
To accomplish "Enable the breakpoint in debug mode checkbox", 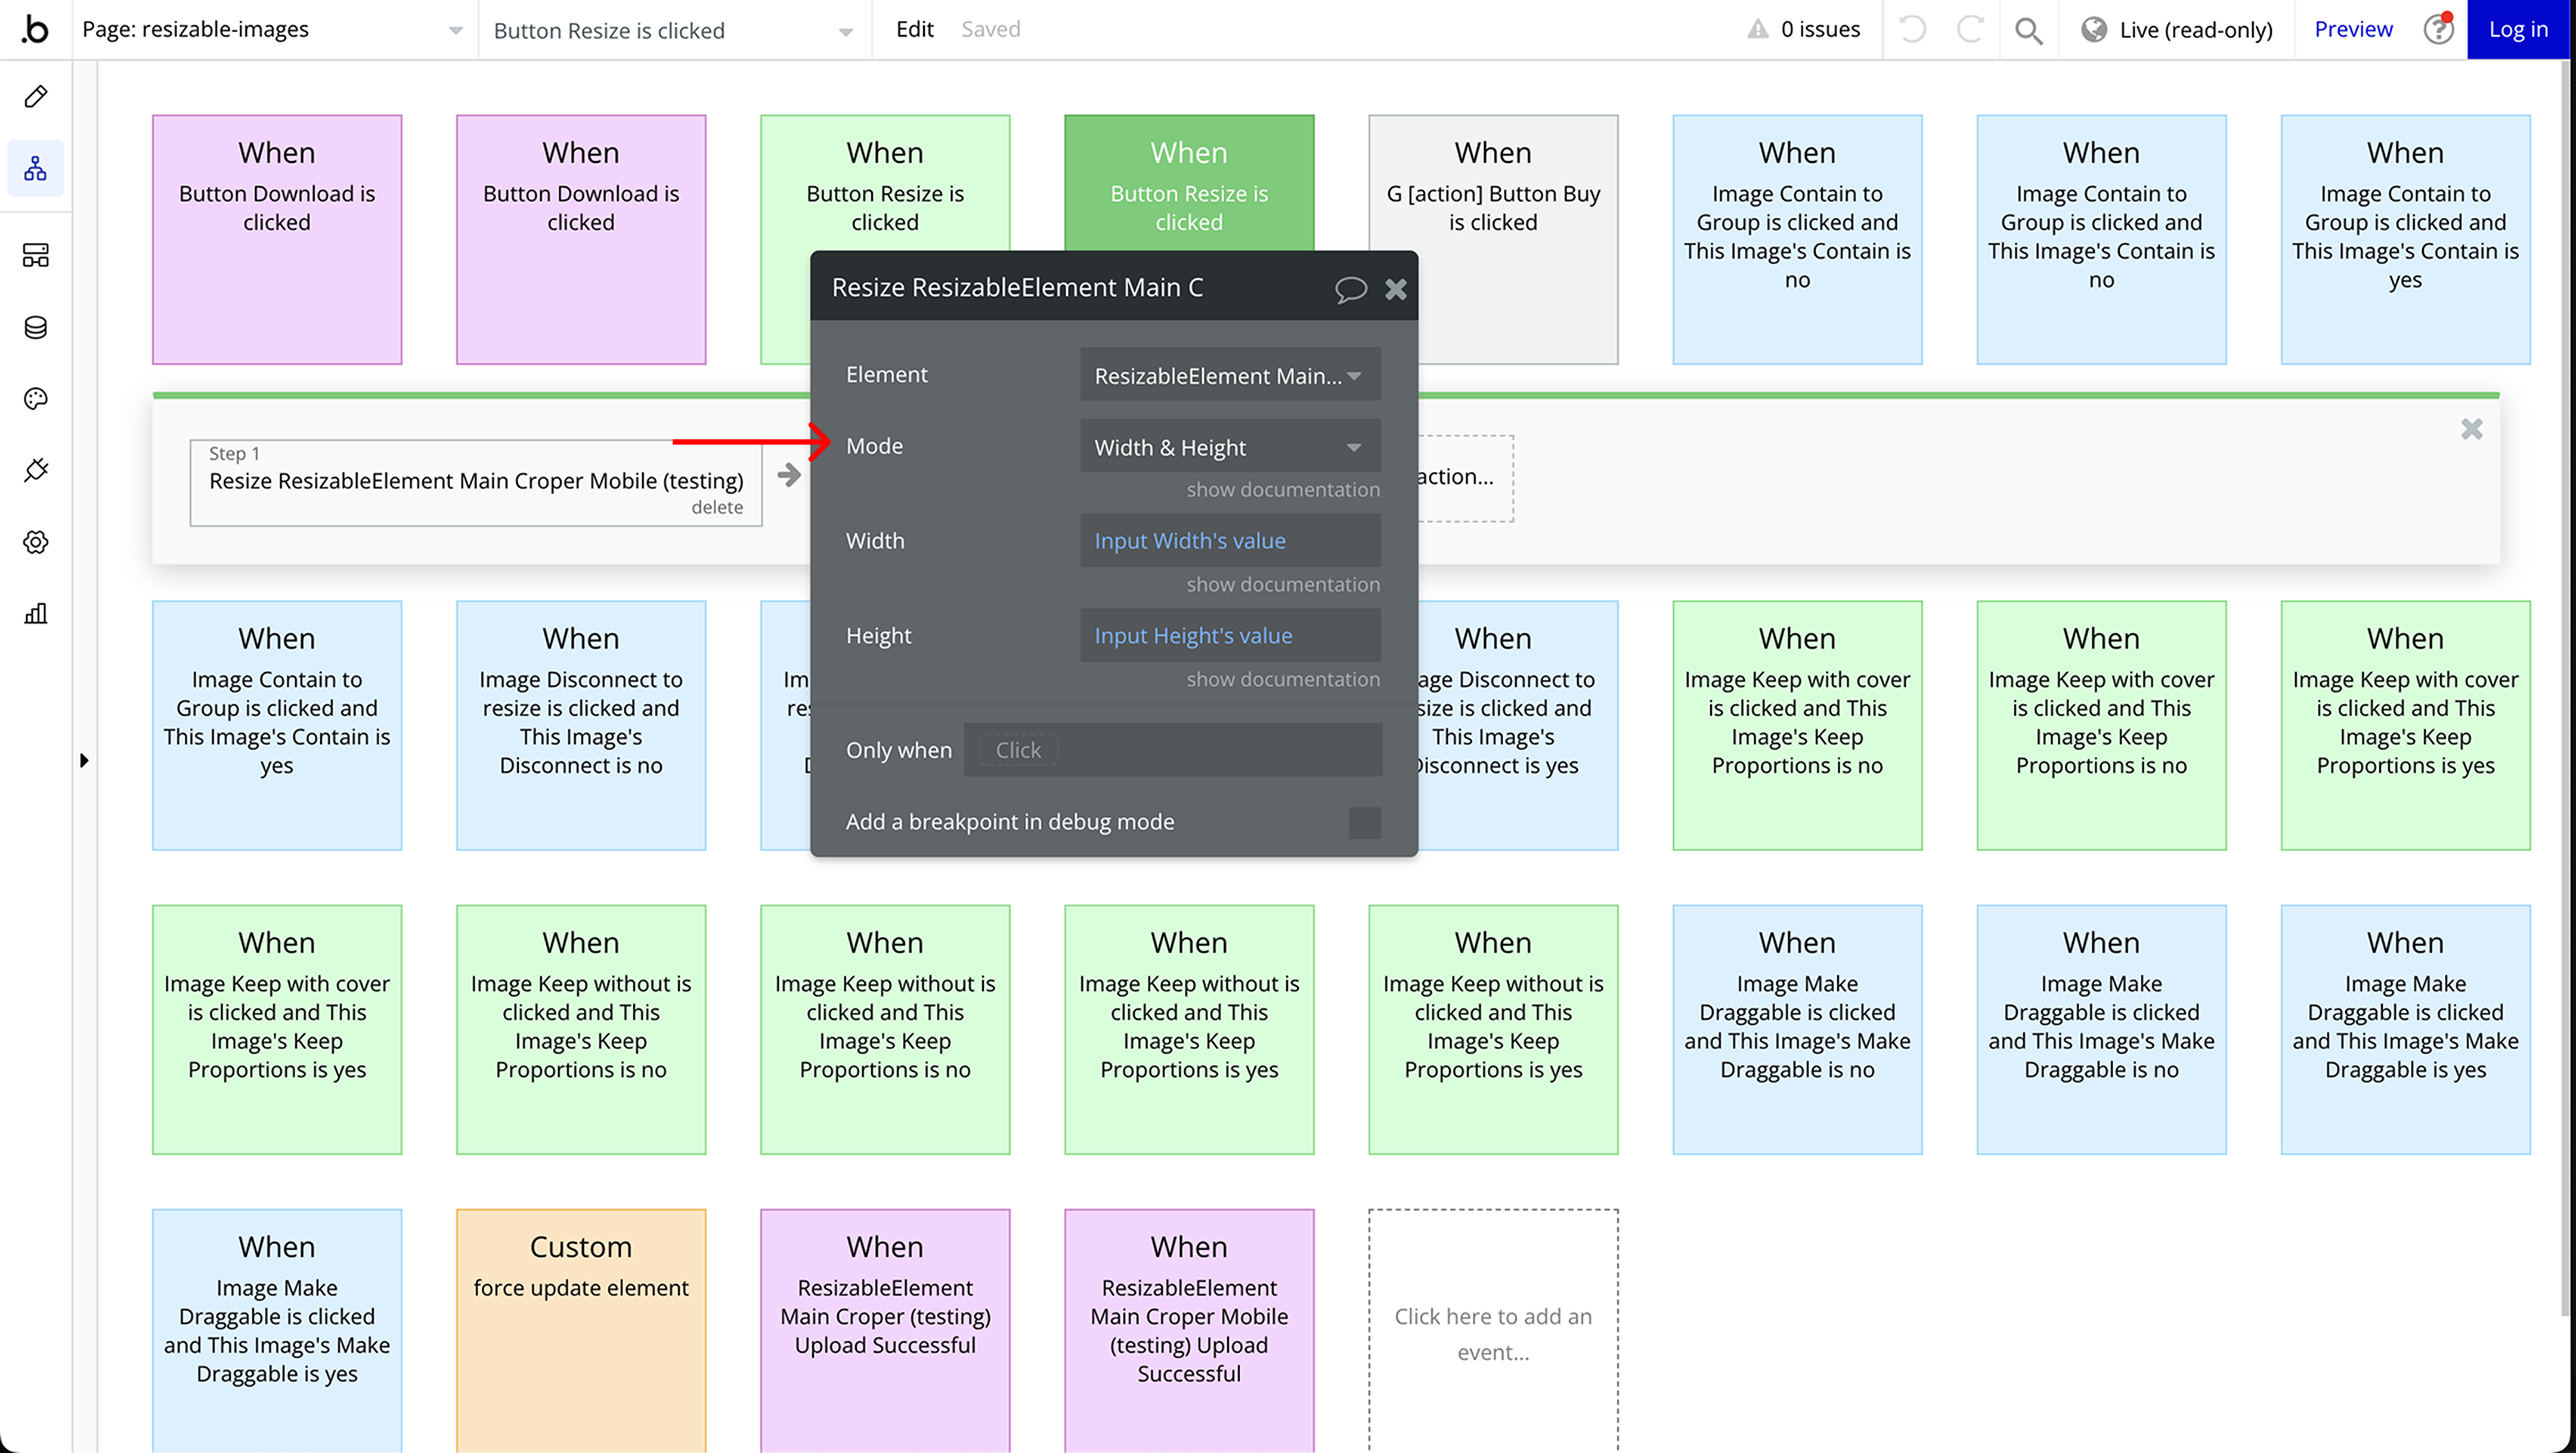I will (x=1364, y=822).
